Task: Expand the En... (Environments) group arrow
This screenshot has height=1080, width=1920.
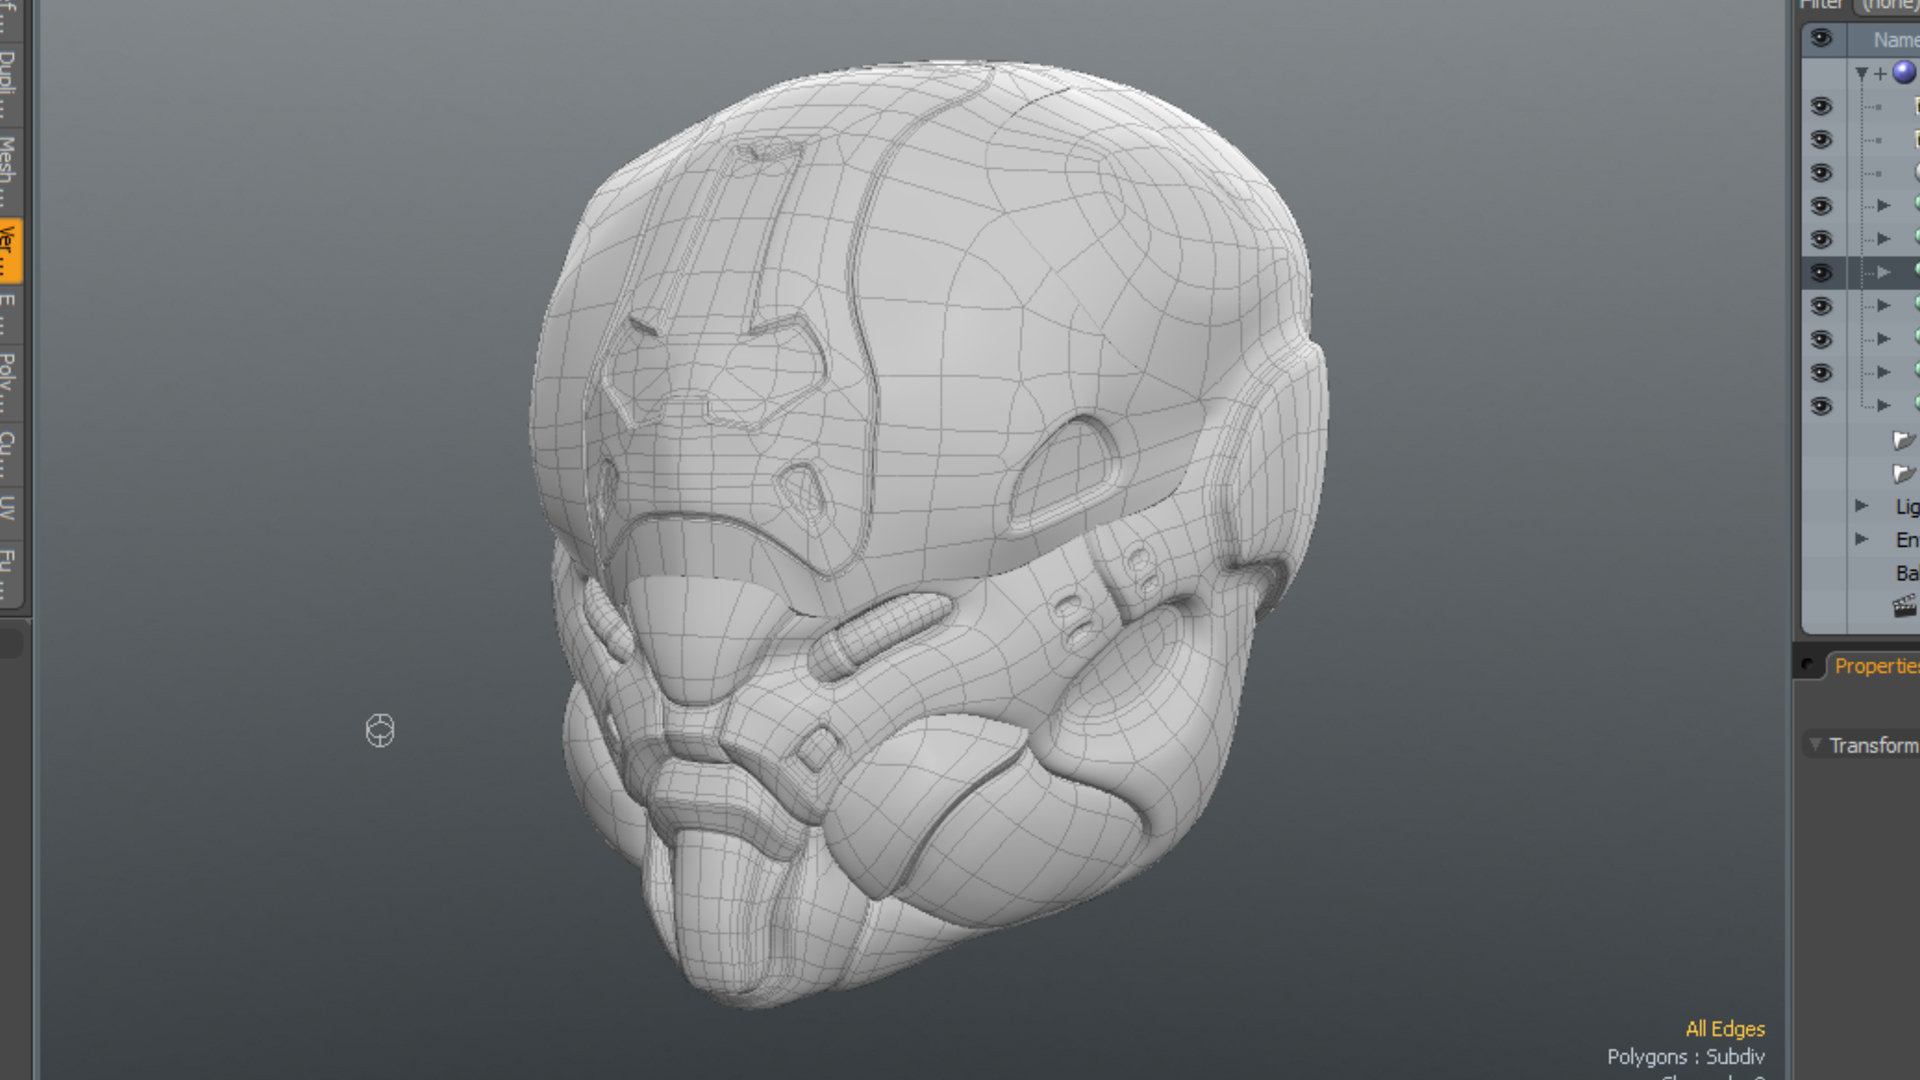Action: 1861,539
